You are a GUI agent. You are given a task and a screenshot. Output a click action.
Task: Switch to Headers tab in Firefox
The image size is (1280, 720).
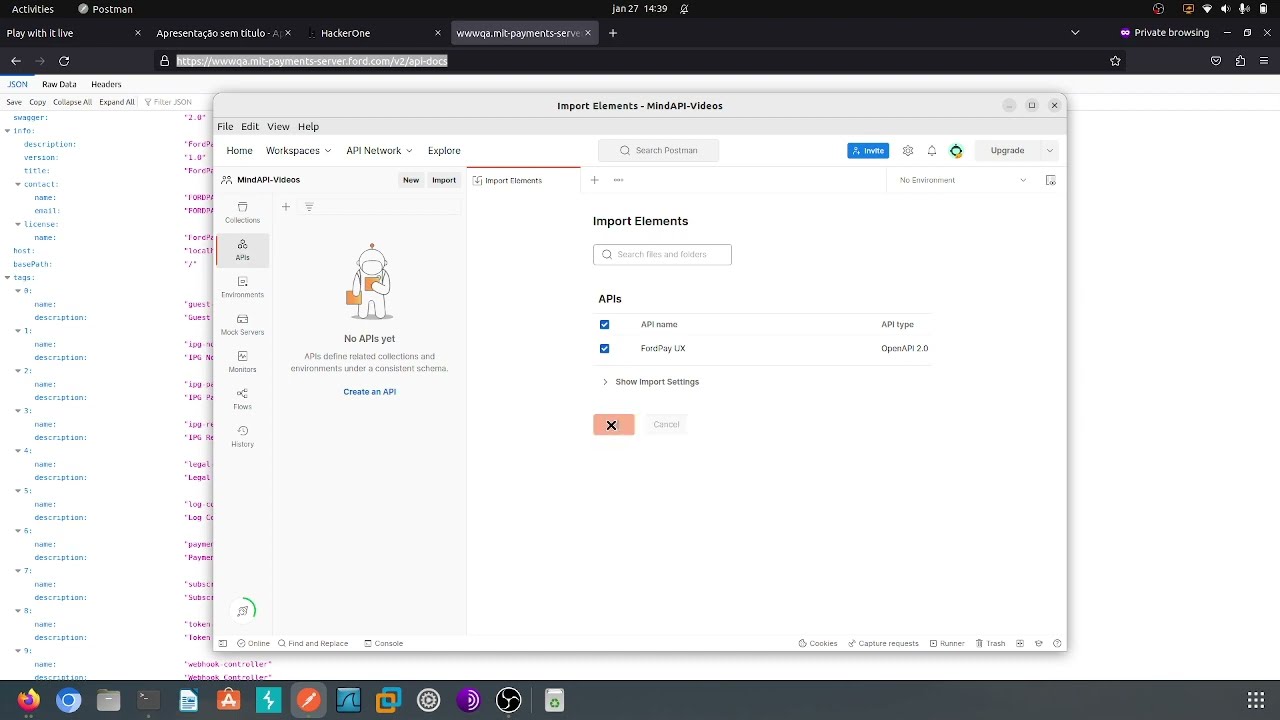106,85
